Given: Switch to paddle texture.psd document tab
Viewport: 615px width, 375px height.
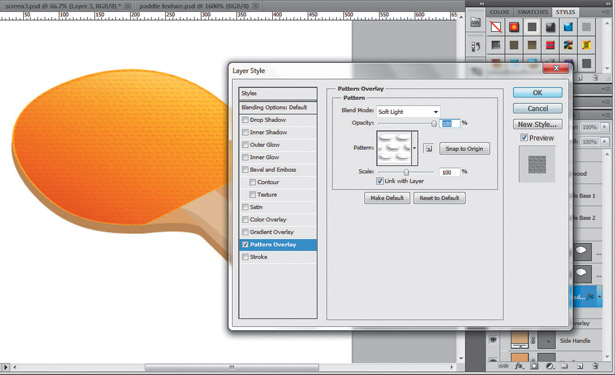Looking at the screenshot, I should point(194,6).
